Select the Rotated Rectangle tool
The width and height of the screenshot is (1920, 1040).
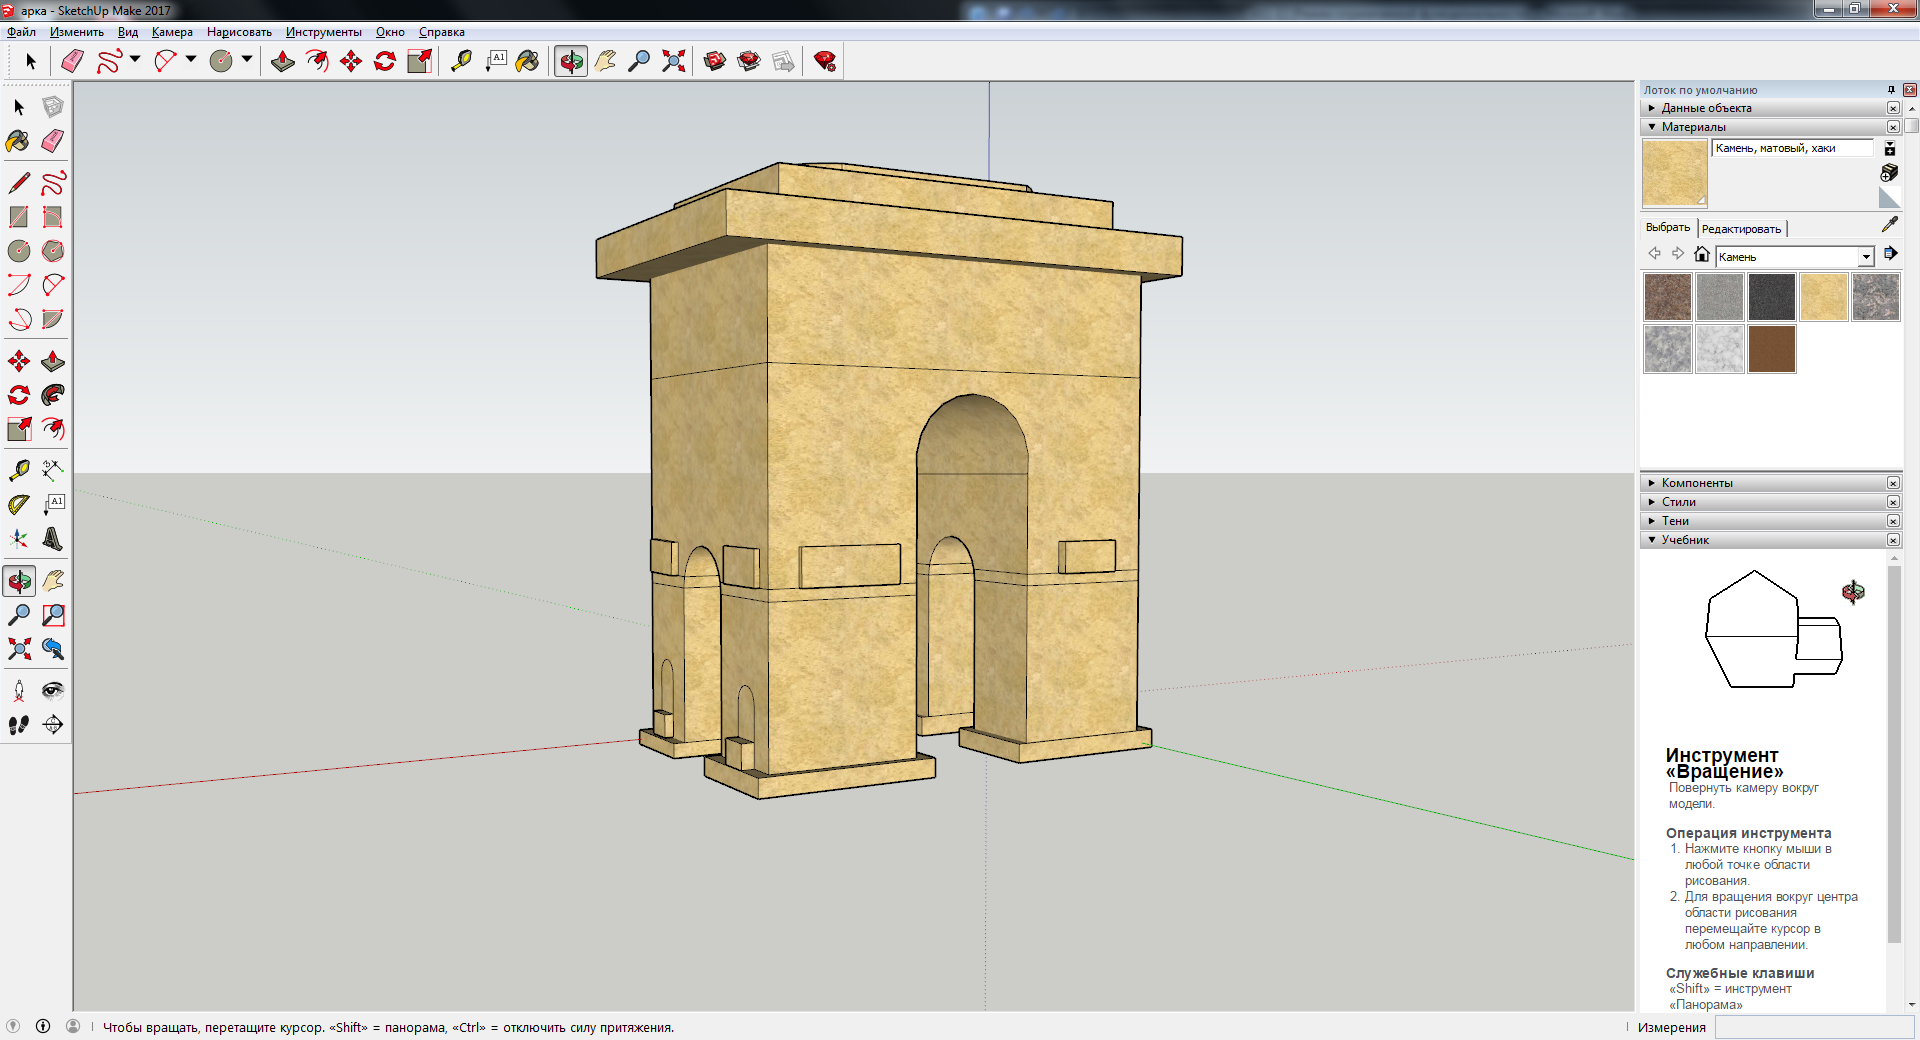coord(53,217)
